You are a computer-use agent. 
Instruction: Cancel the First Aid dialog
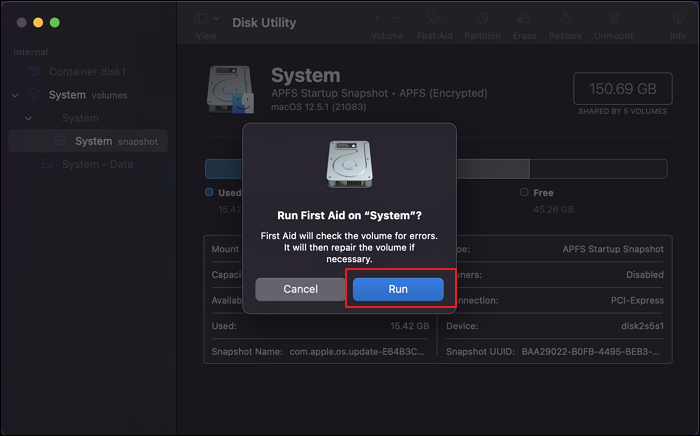[x=300, y=289]
